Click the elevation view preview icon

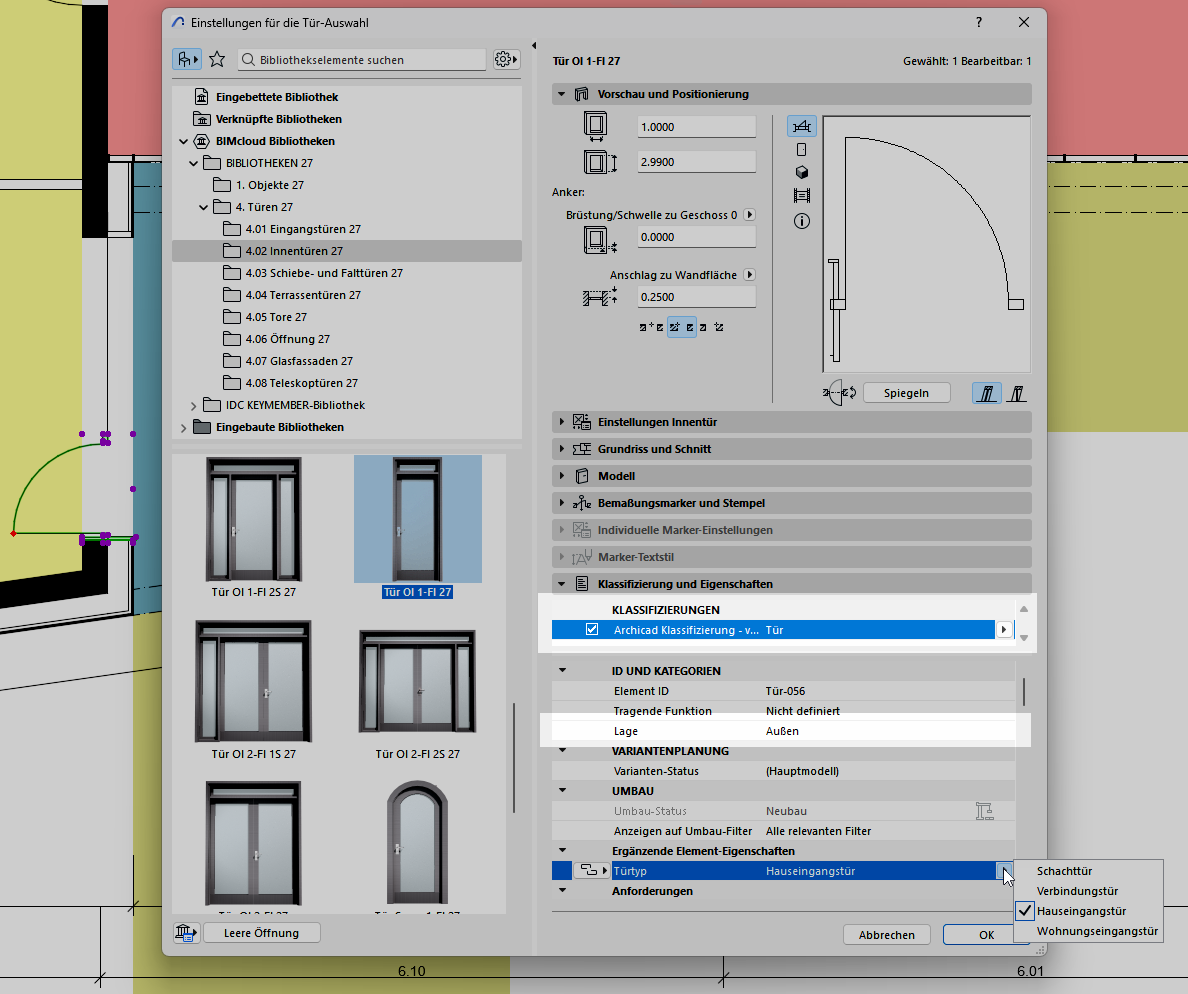click(x=801, y=149)
